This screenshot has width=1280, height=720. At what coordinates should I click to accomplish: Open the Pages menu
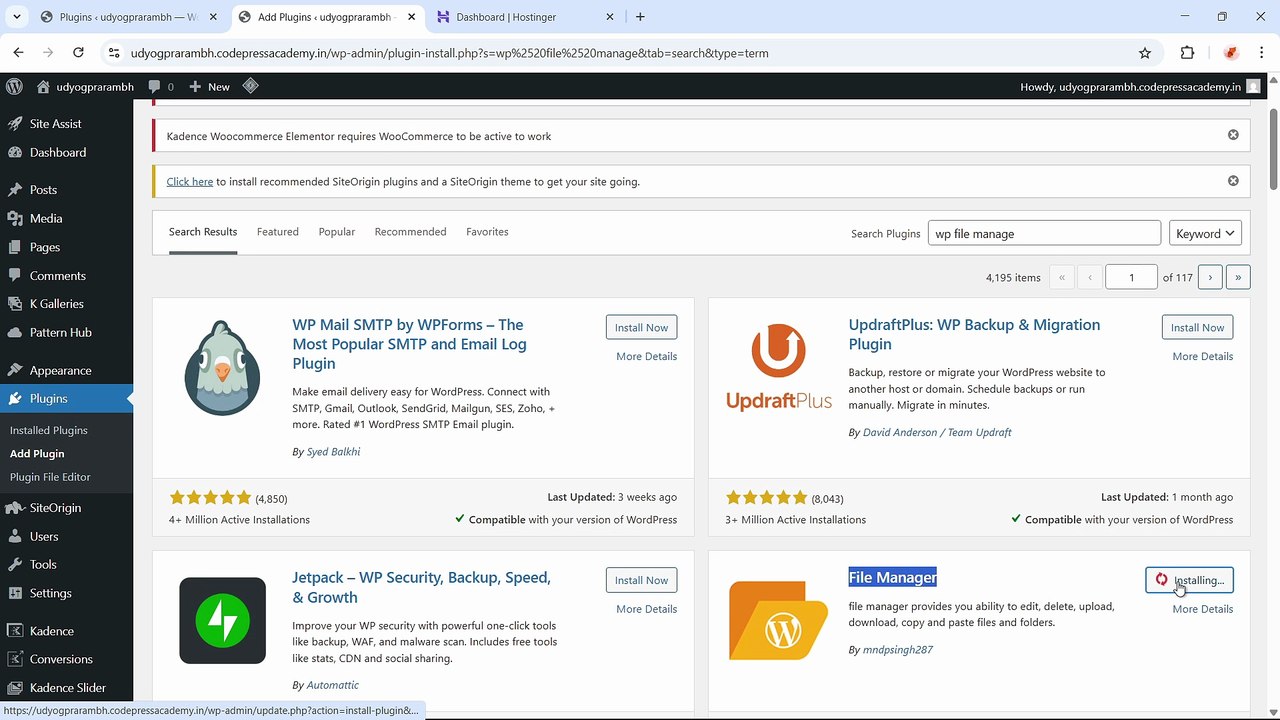(x=45, y=247)
